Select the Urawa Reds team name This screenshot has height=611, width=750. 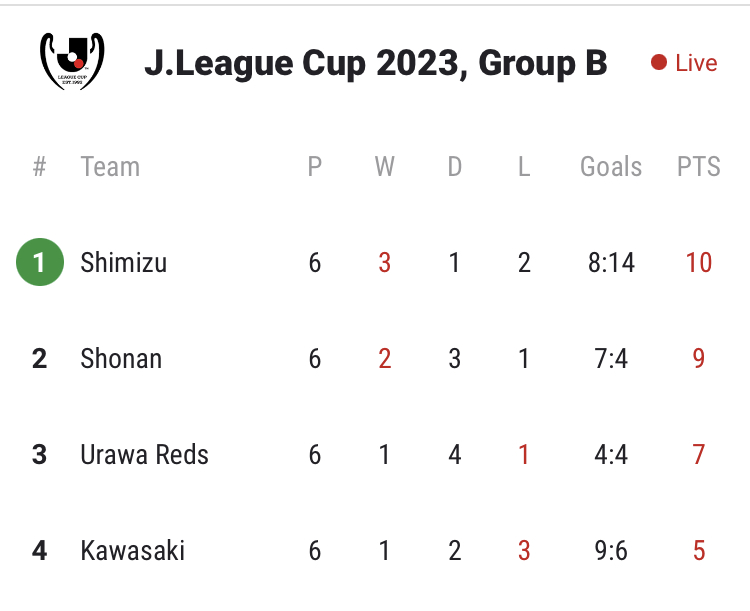[x=144, y=454]
